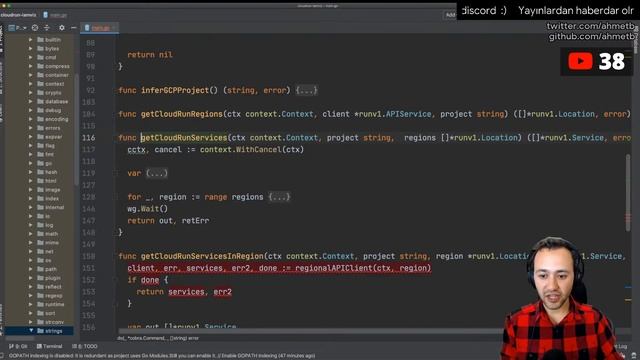Click the fmt folder icon
The width and height of the screenshot is (640, 360).
[40, 154]
